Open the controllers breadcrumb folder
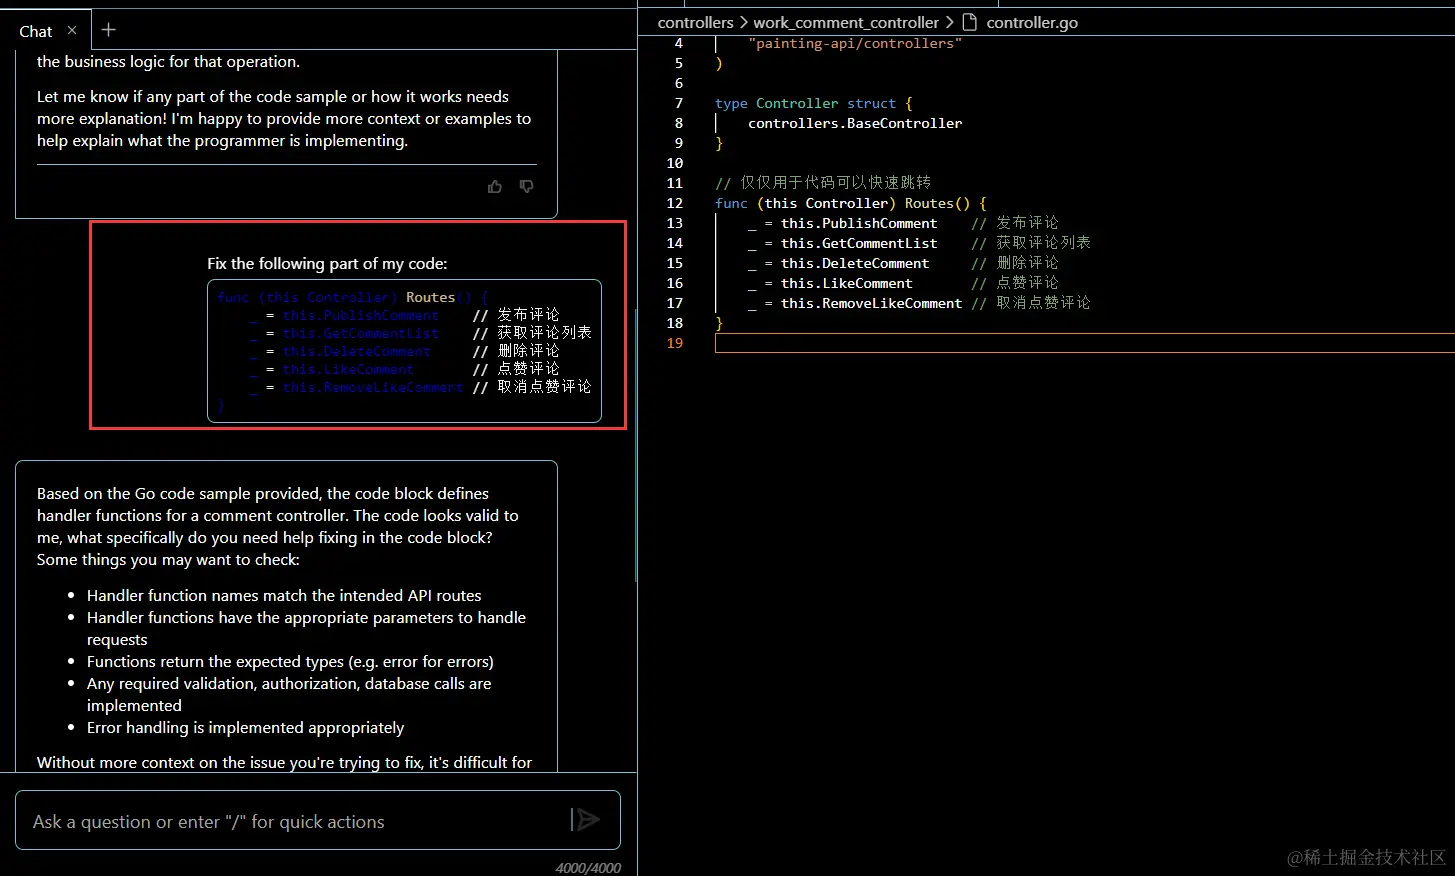The image size is (1455, 876). pyautogui.click(x=696, y=22)
